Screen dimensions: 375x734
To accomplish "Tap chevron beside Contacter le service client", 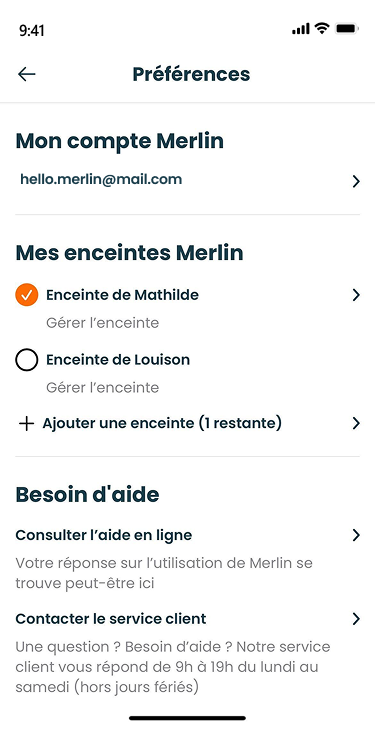I will [x=356, y=619].
